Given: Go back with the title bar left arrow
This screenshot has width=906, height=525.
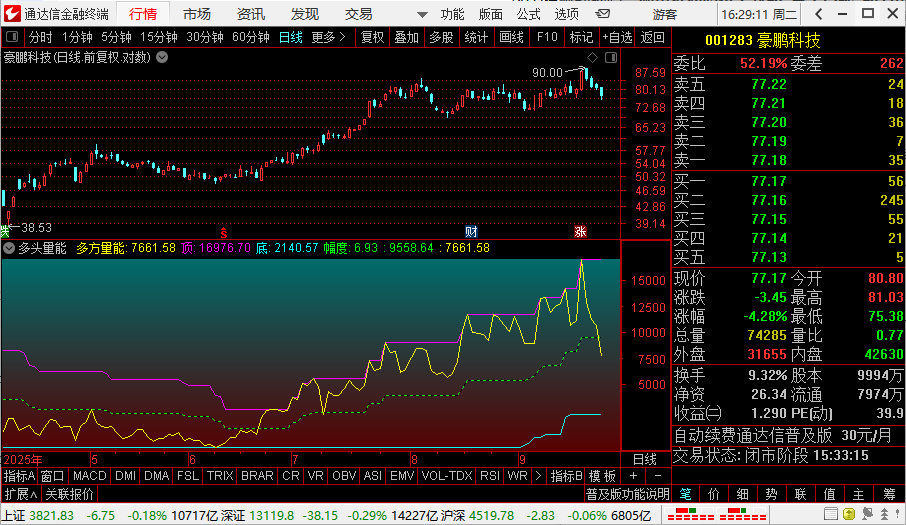Looking at the screenshot, I should point(818,13).
